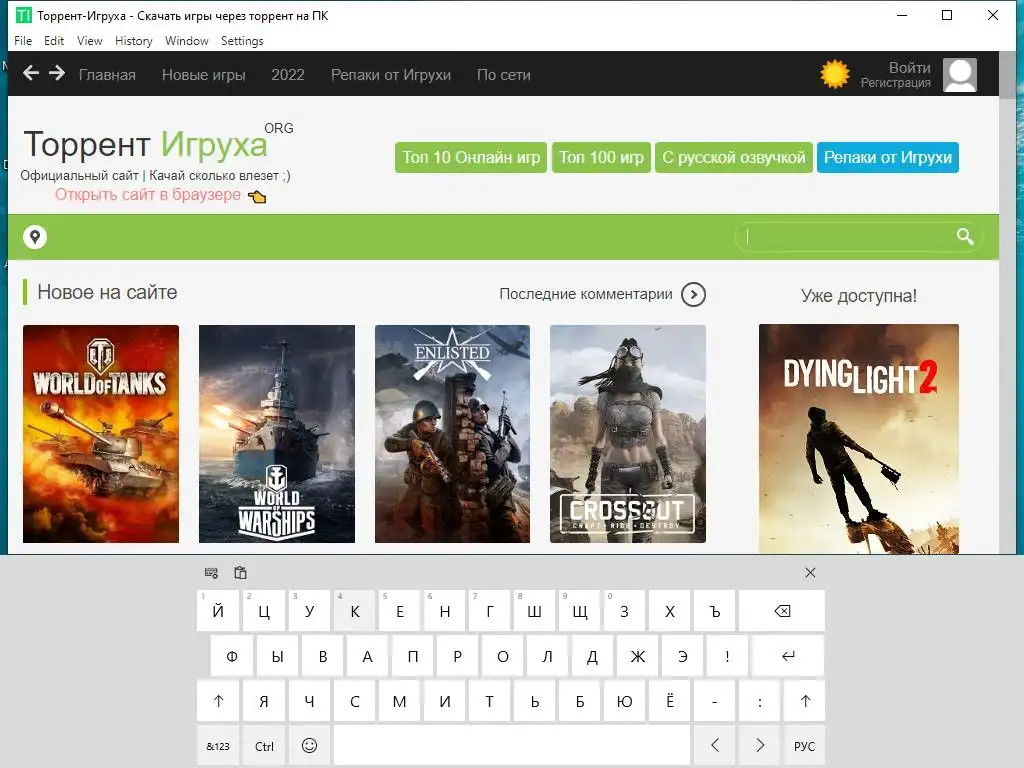Click Топ 10 Онлайн игр button
The height and width of the screenshot is (768, 1024).
(471, 157)
